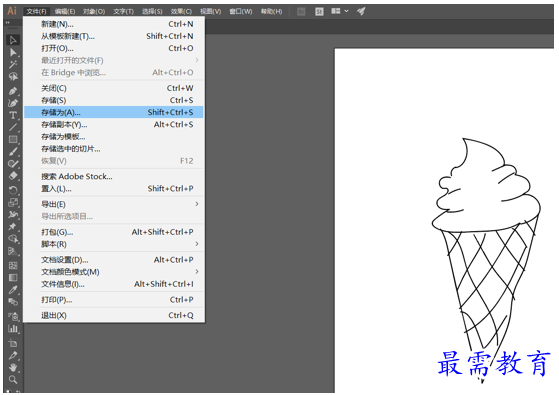Select the Direct Selection tool
The height and width of the screenshot is (395, 559).
coord(13,52)
